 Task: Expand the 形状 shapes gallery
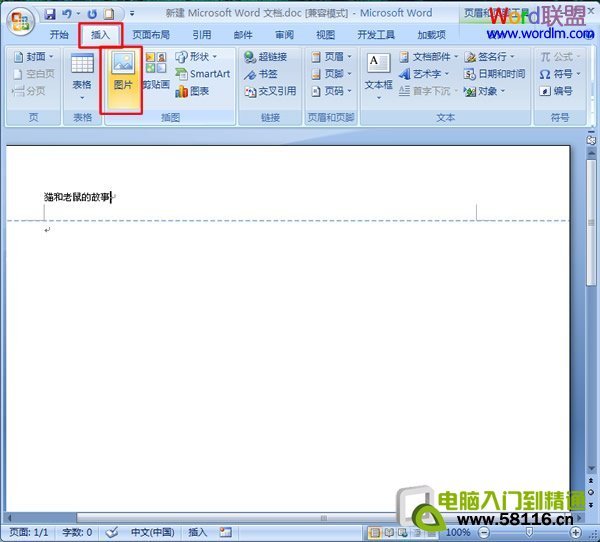(x=197, y=57)
